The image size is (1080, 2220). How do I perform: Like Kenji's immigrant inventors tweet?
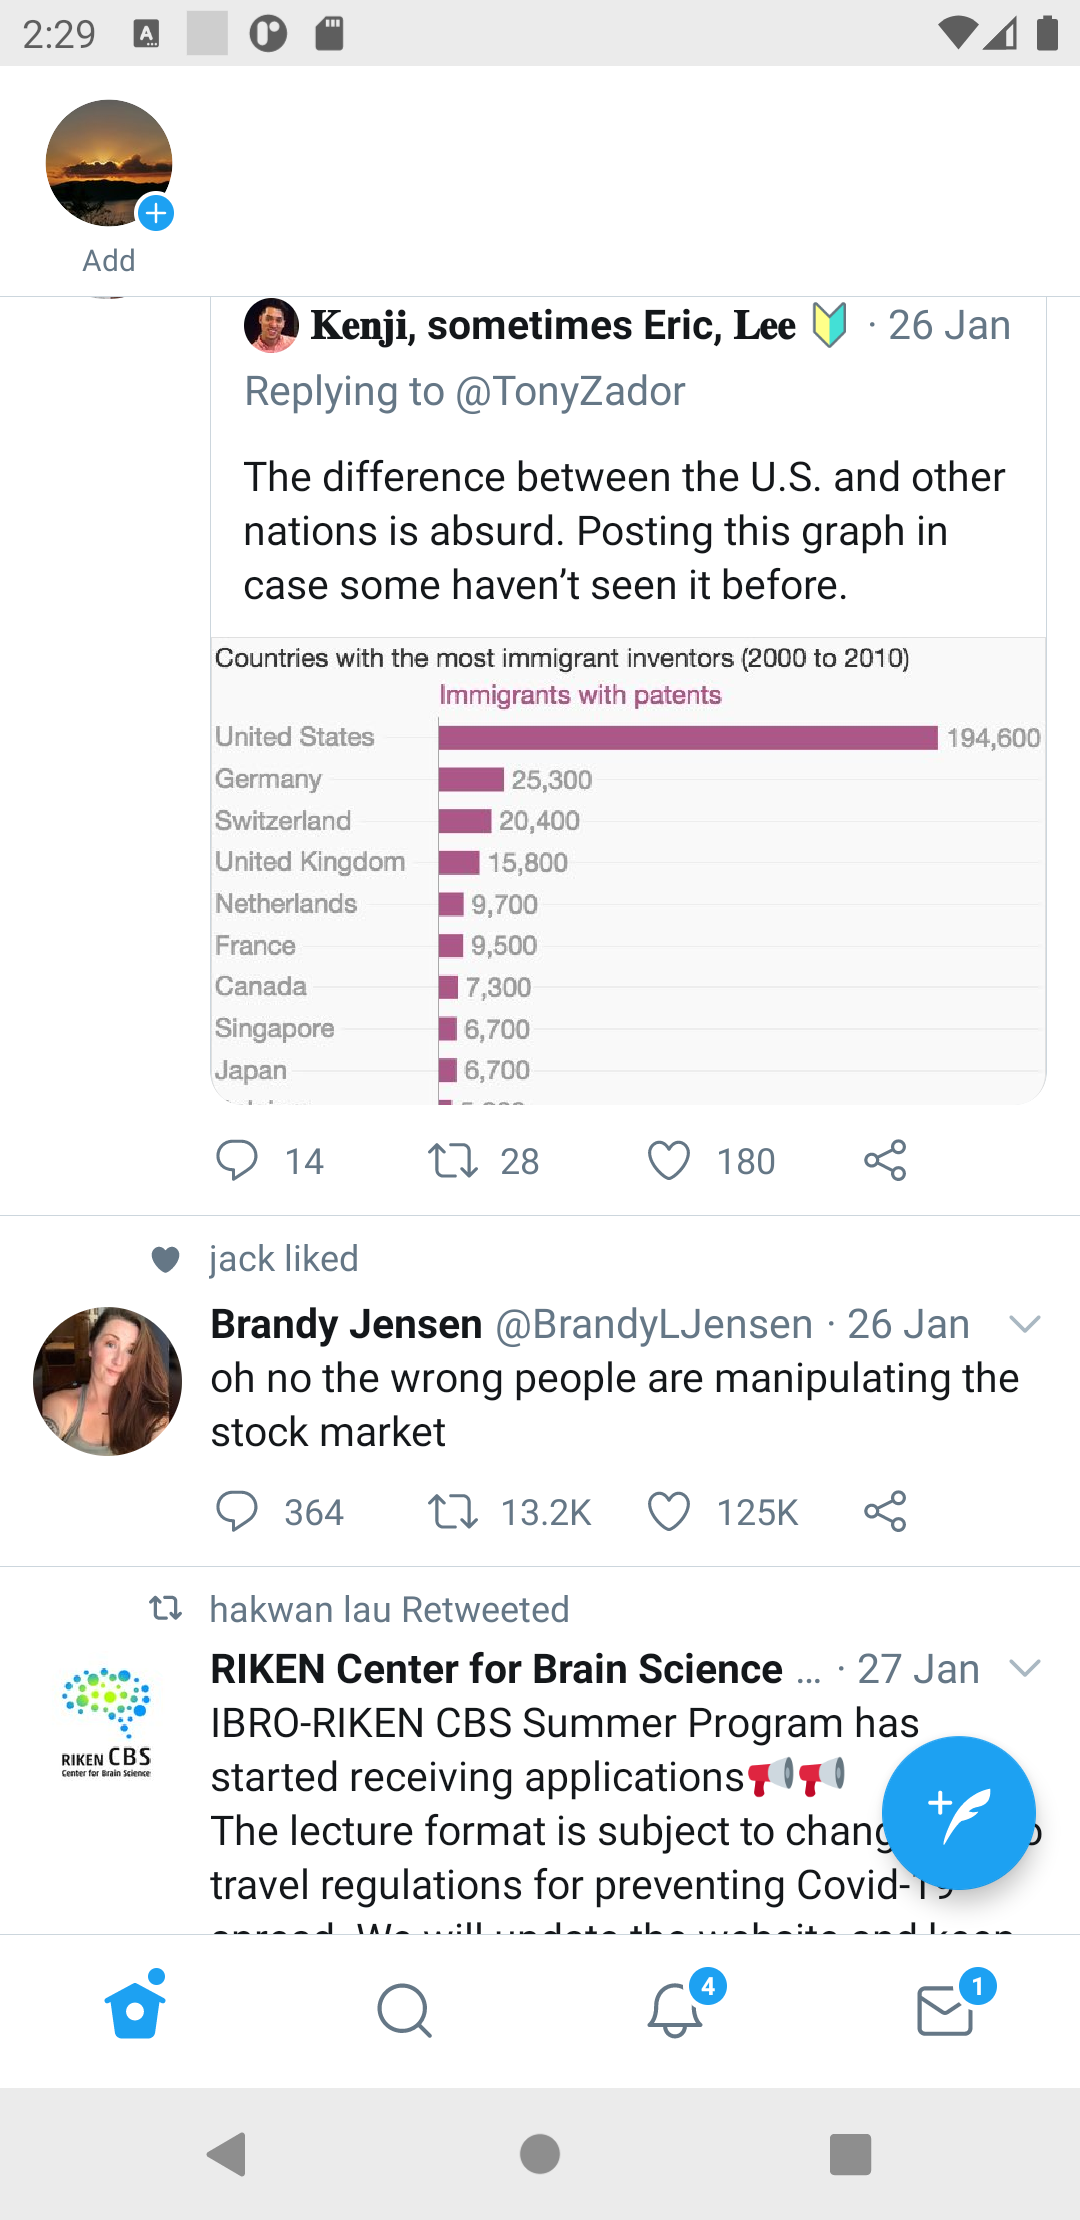click(669, 1161)
